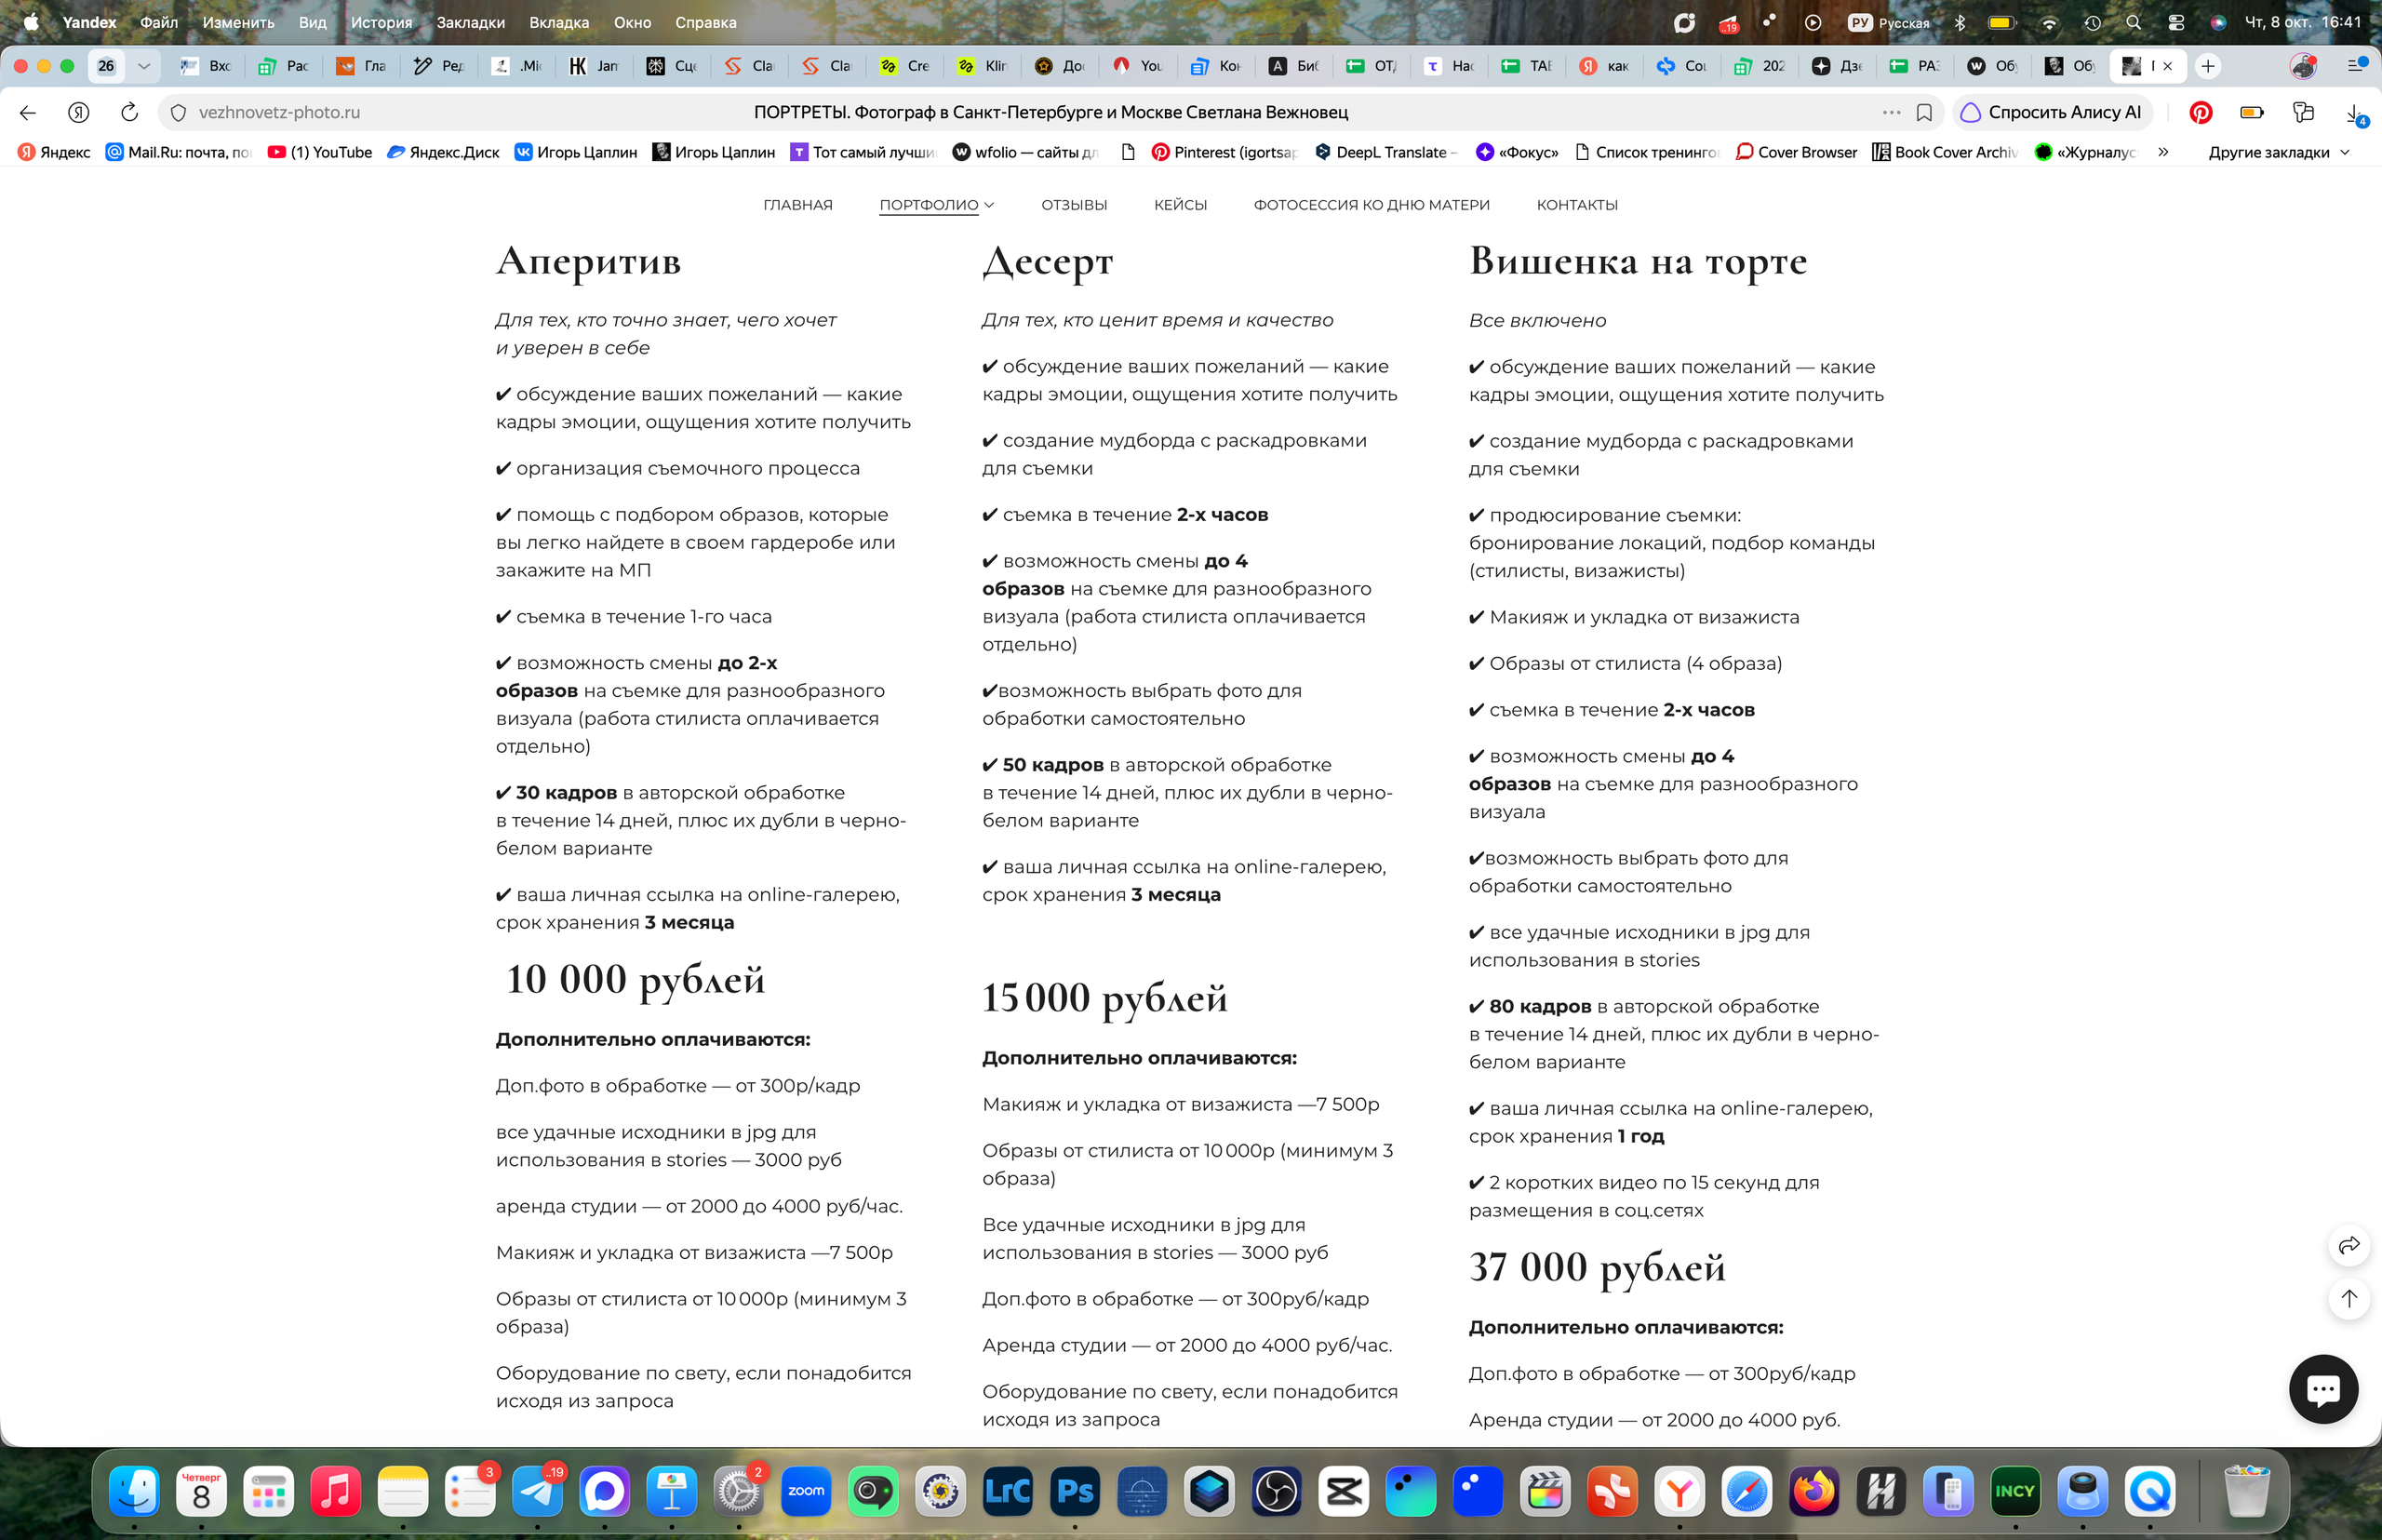Open the КОНТАКТЫ navigation link
Viewport: 2382px width, 1540px height.
(x=1577, y=205)
